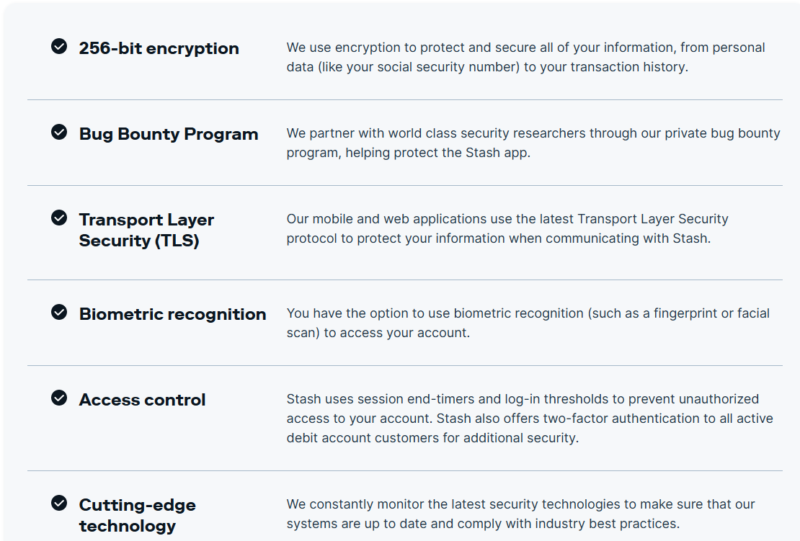Click the divider line beneath 256-bit encryption row
800x541 pixels.
(405, 100)
